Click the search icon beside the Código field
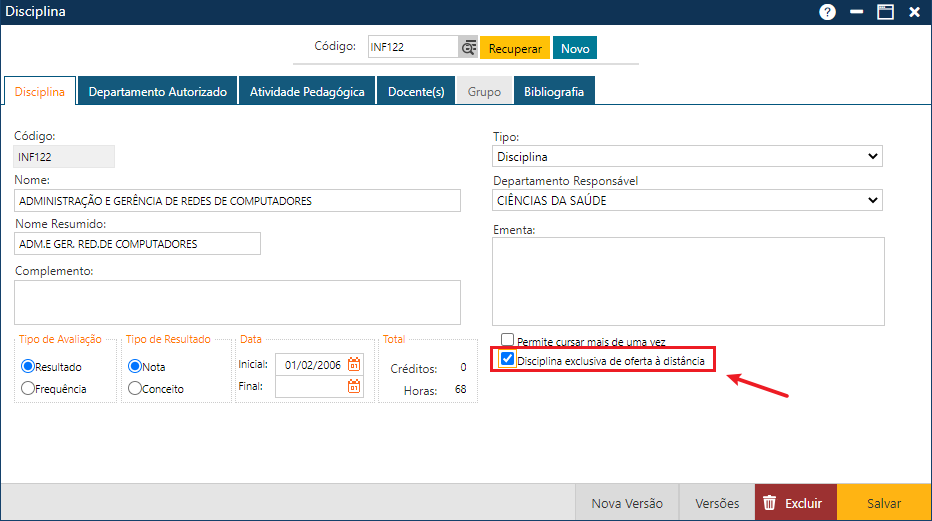Screen dimensions: 932x521 (468, 48)
